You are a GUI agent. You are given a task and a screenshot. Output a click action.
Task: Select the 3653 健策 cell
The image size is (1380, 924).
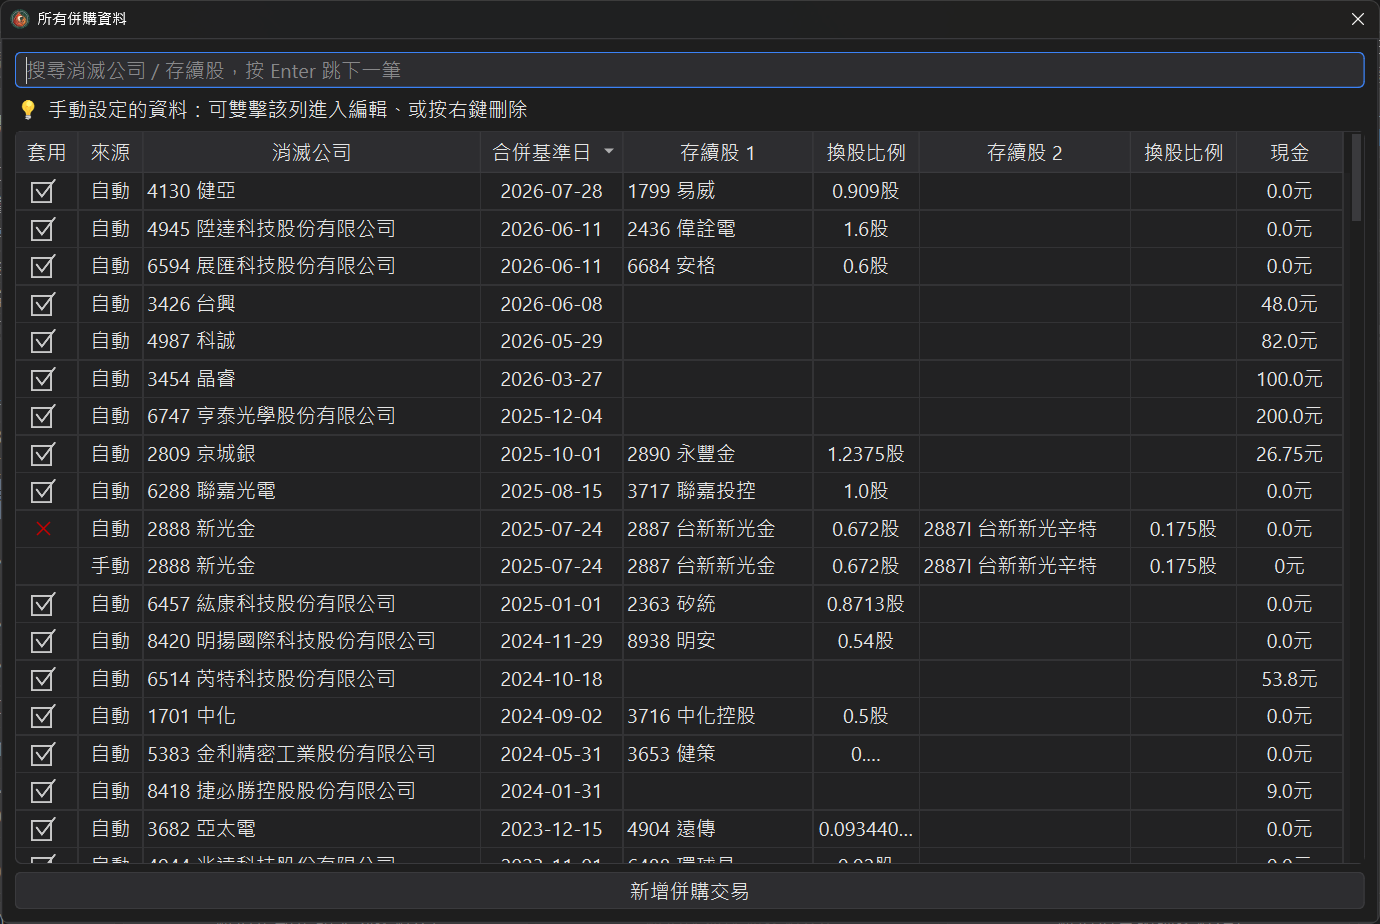coord(718,754)
